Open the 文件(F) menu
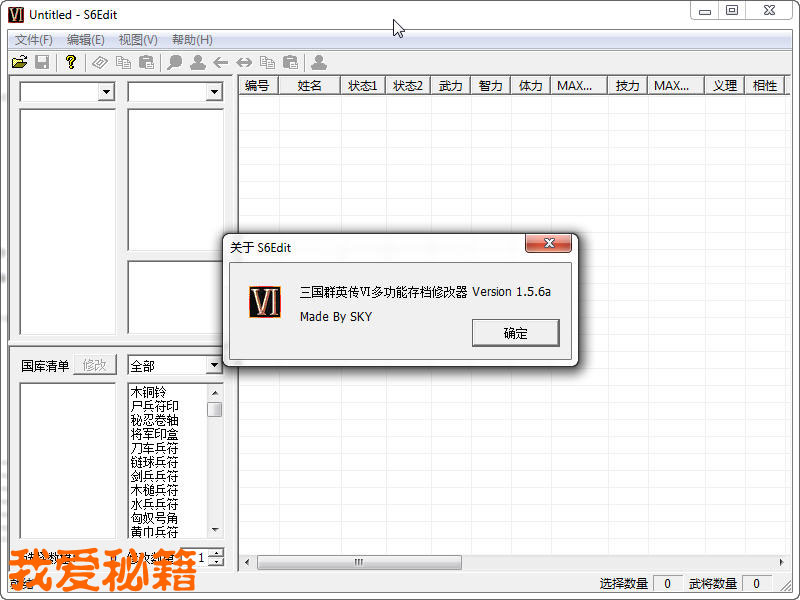 pos(34,40)
